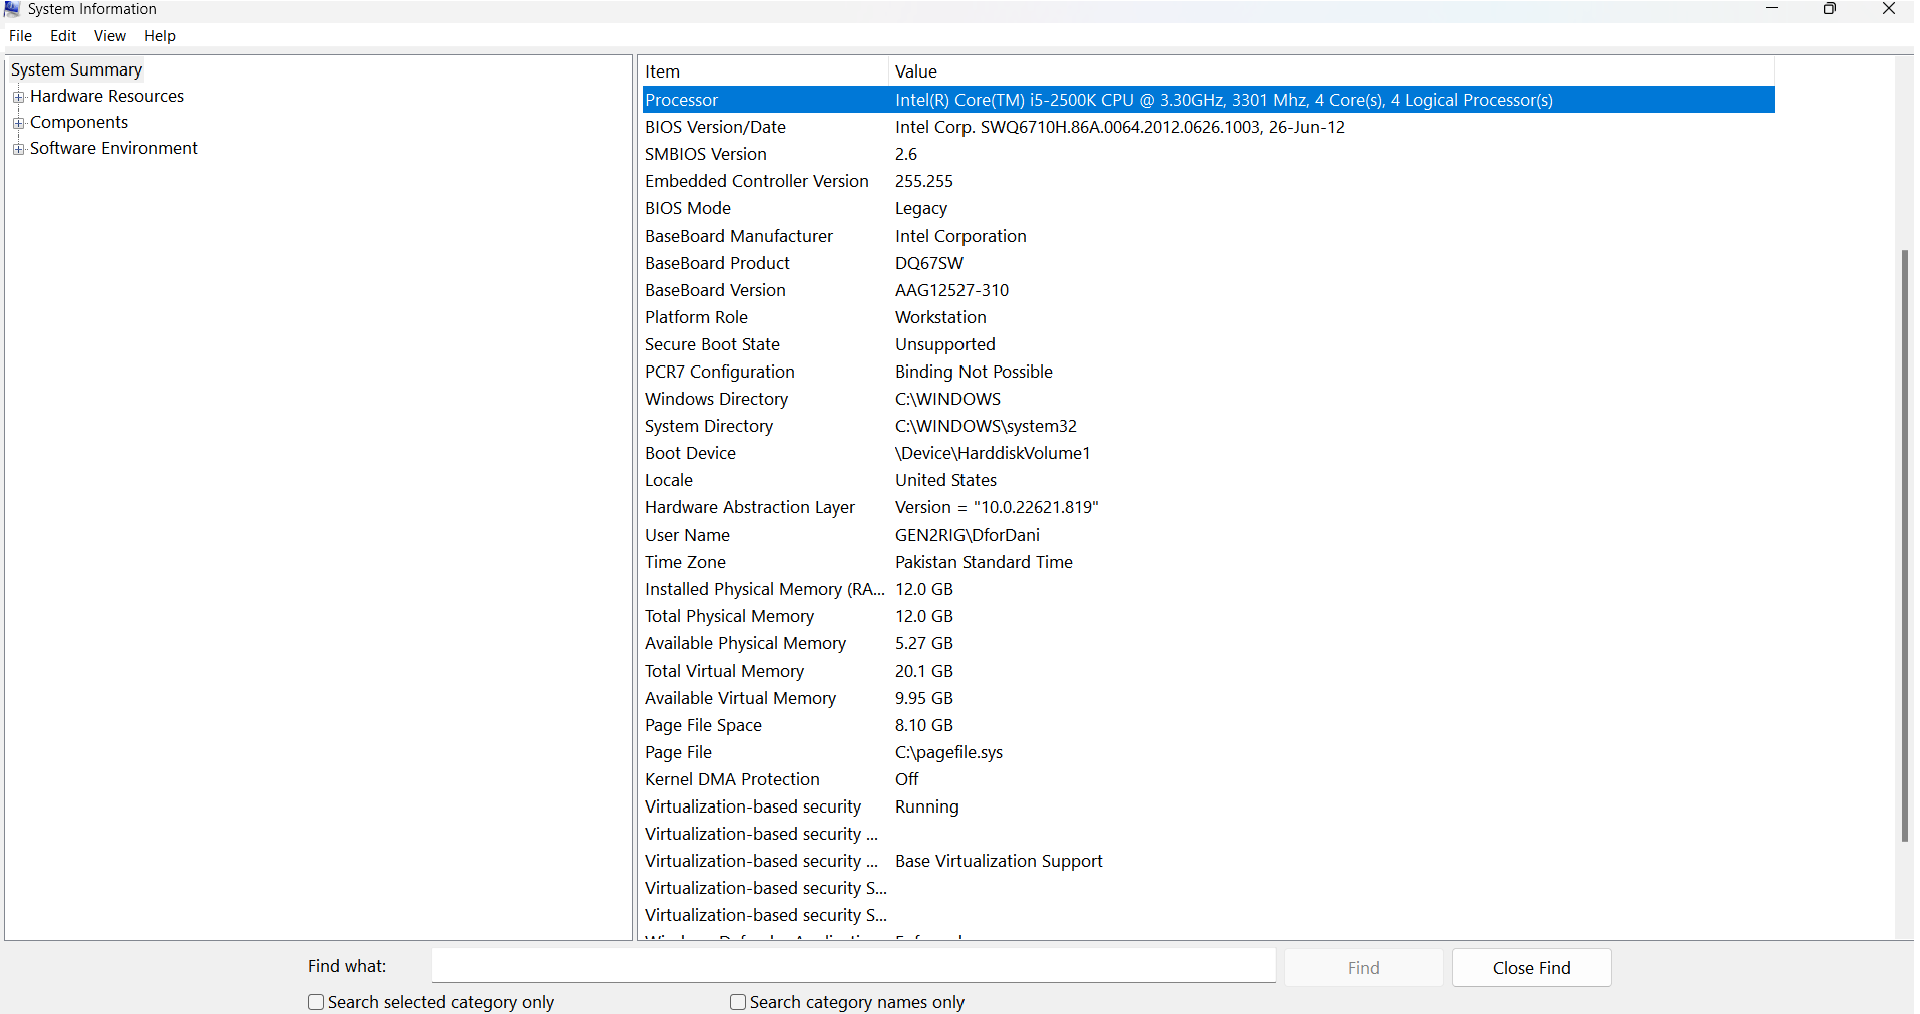Open the View menu
Image resolution: width=1920 pixels, height=1014 pixels.
110,36
